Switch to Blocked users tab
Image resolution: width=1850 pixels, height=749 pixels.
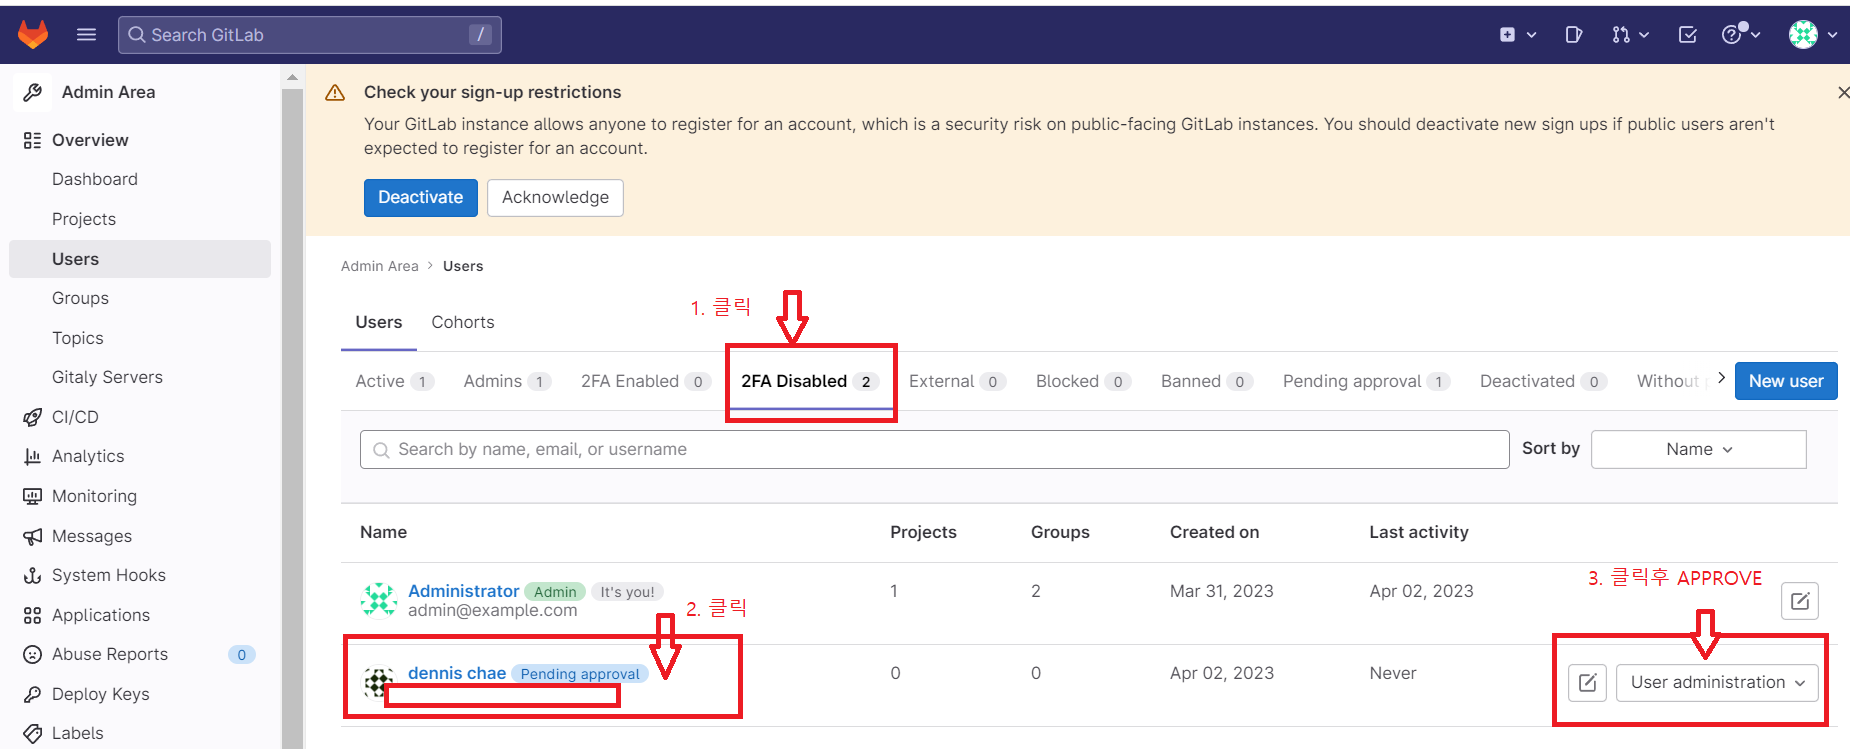click(x=1083, y=381)
